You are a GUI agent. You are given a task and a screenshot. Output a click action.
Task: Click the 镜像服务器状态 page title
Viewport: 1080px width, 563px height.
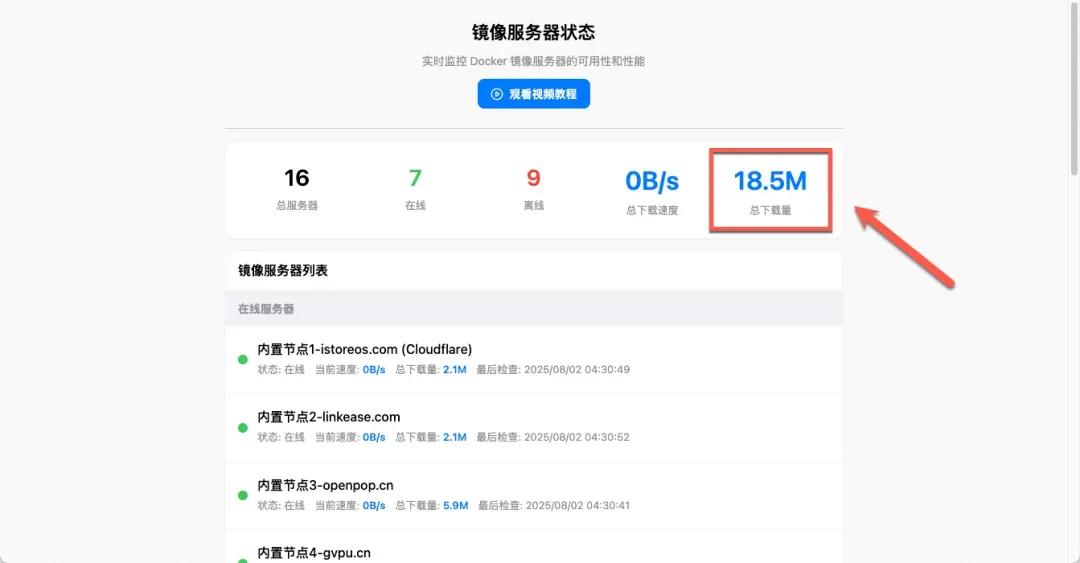(533, 32)
